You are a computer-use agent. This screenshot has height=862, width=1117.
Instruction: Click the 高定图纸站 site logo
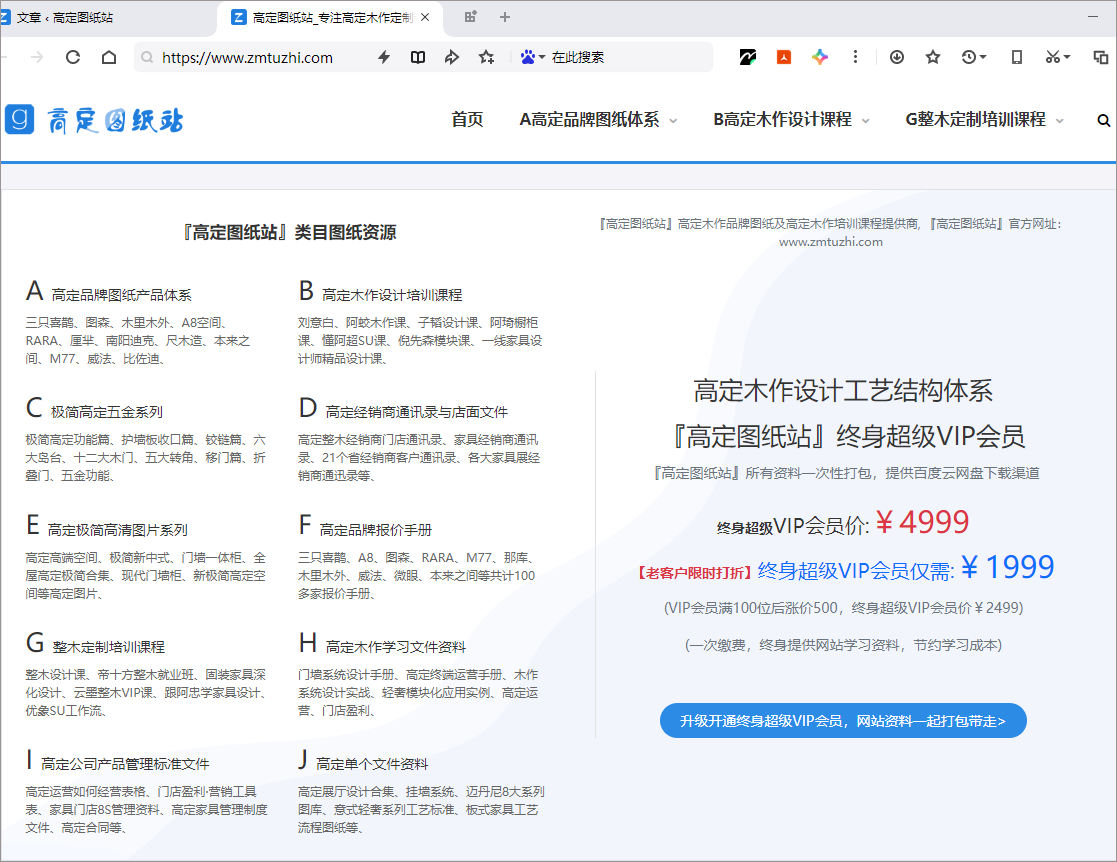coord(95,120)
